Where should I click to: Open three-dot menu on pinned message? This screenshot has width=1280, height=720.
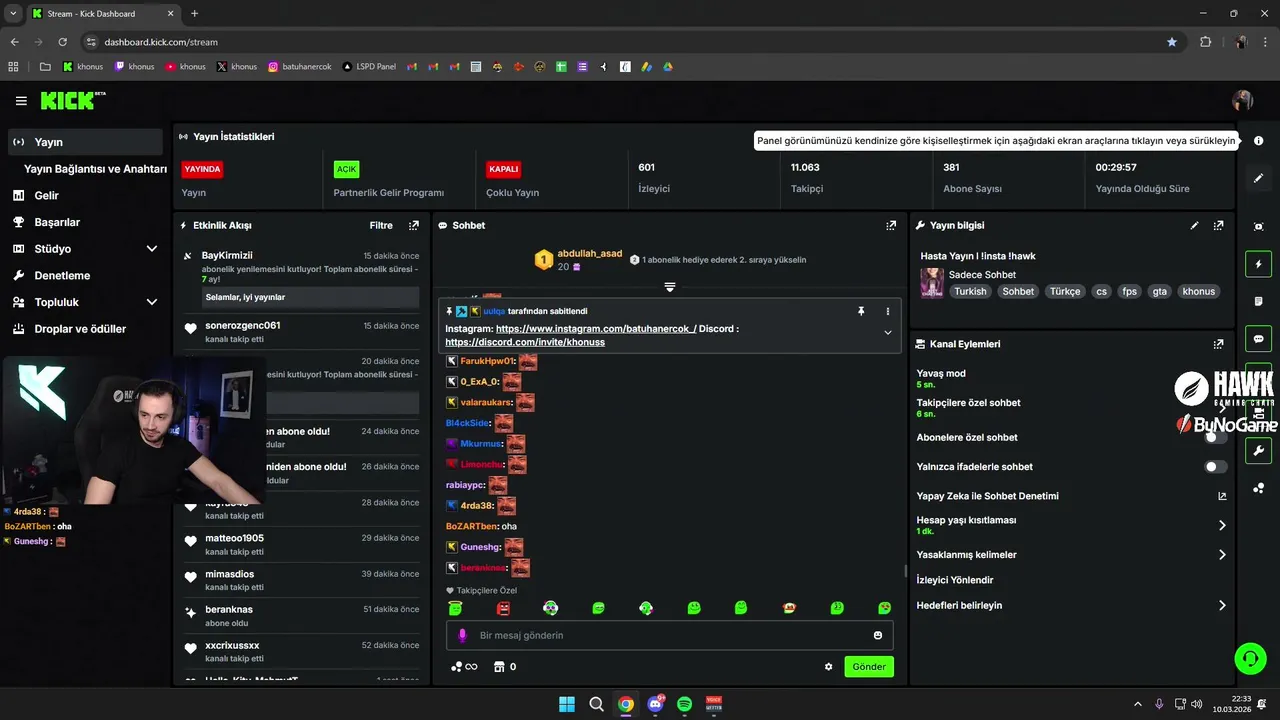click(887, 311)
